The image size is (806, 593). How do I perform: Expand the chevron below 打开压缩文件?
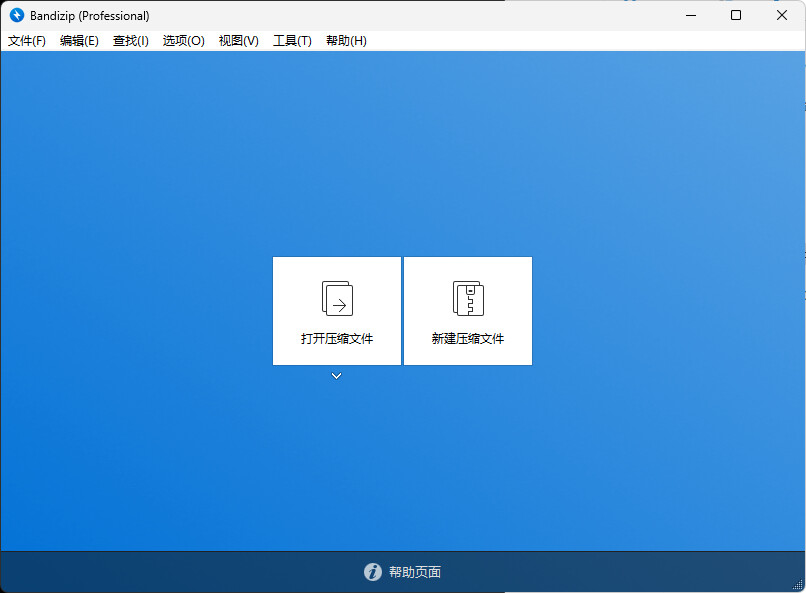(336, 376)
